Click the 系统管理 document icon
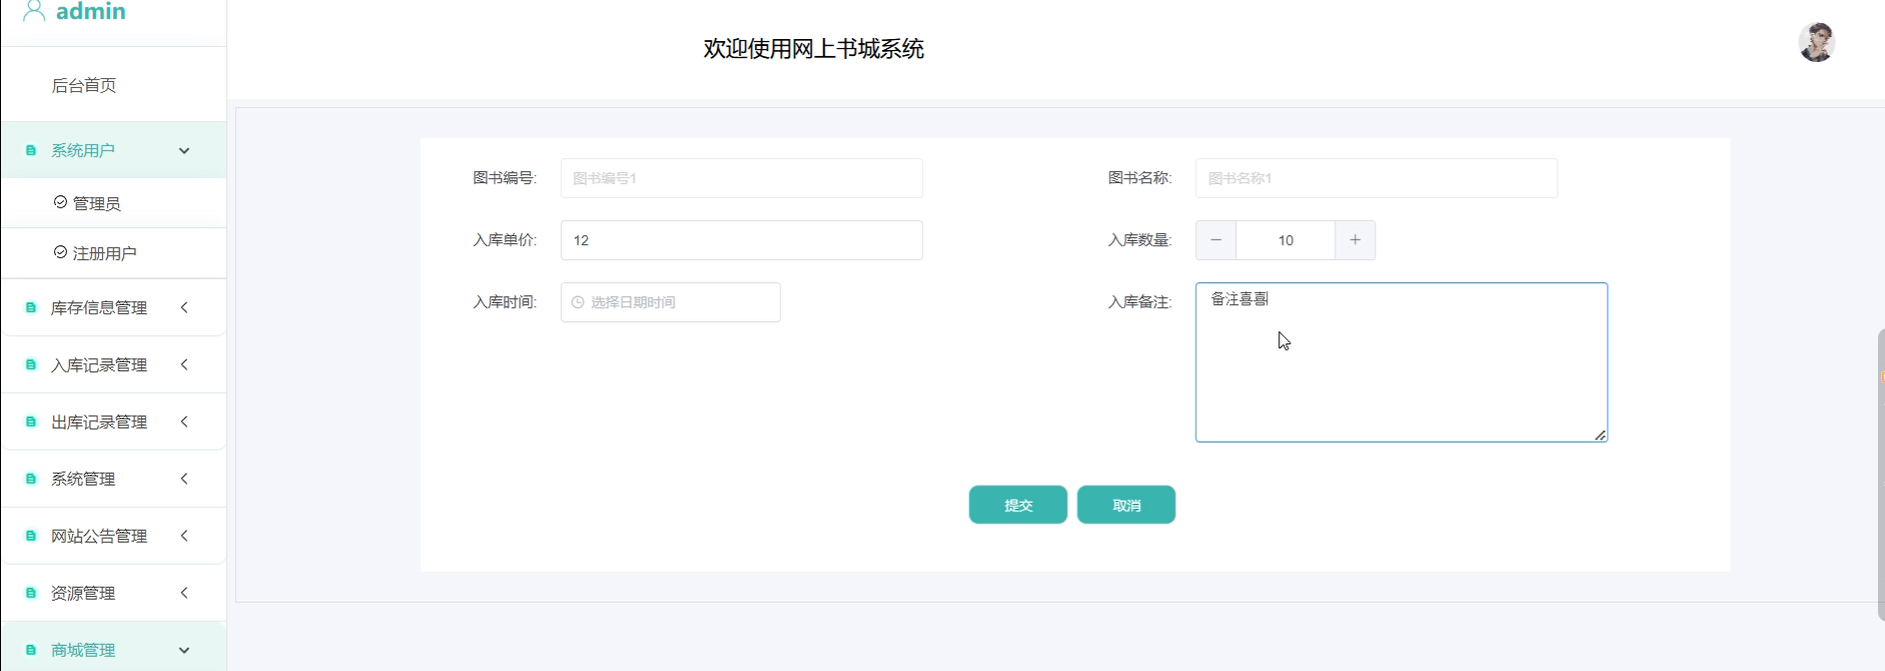This screenshot has height=671, width=1885. (31, 478)
